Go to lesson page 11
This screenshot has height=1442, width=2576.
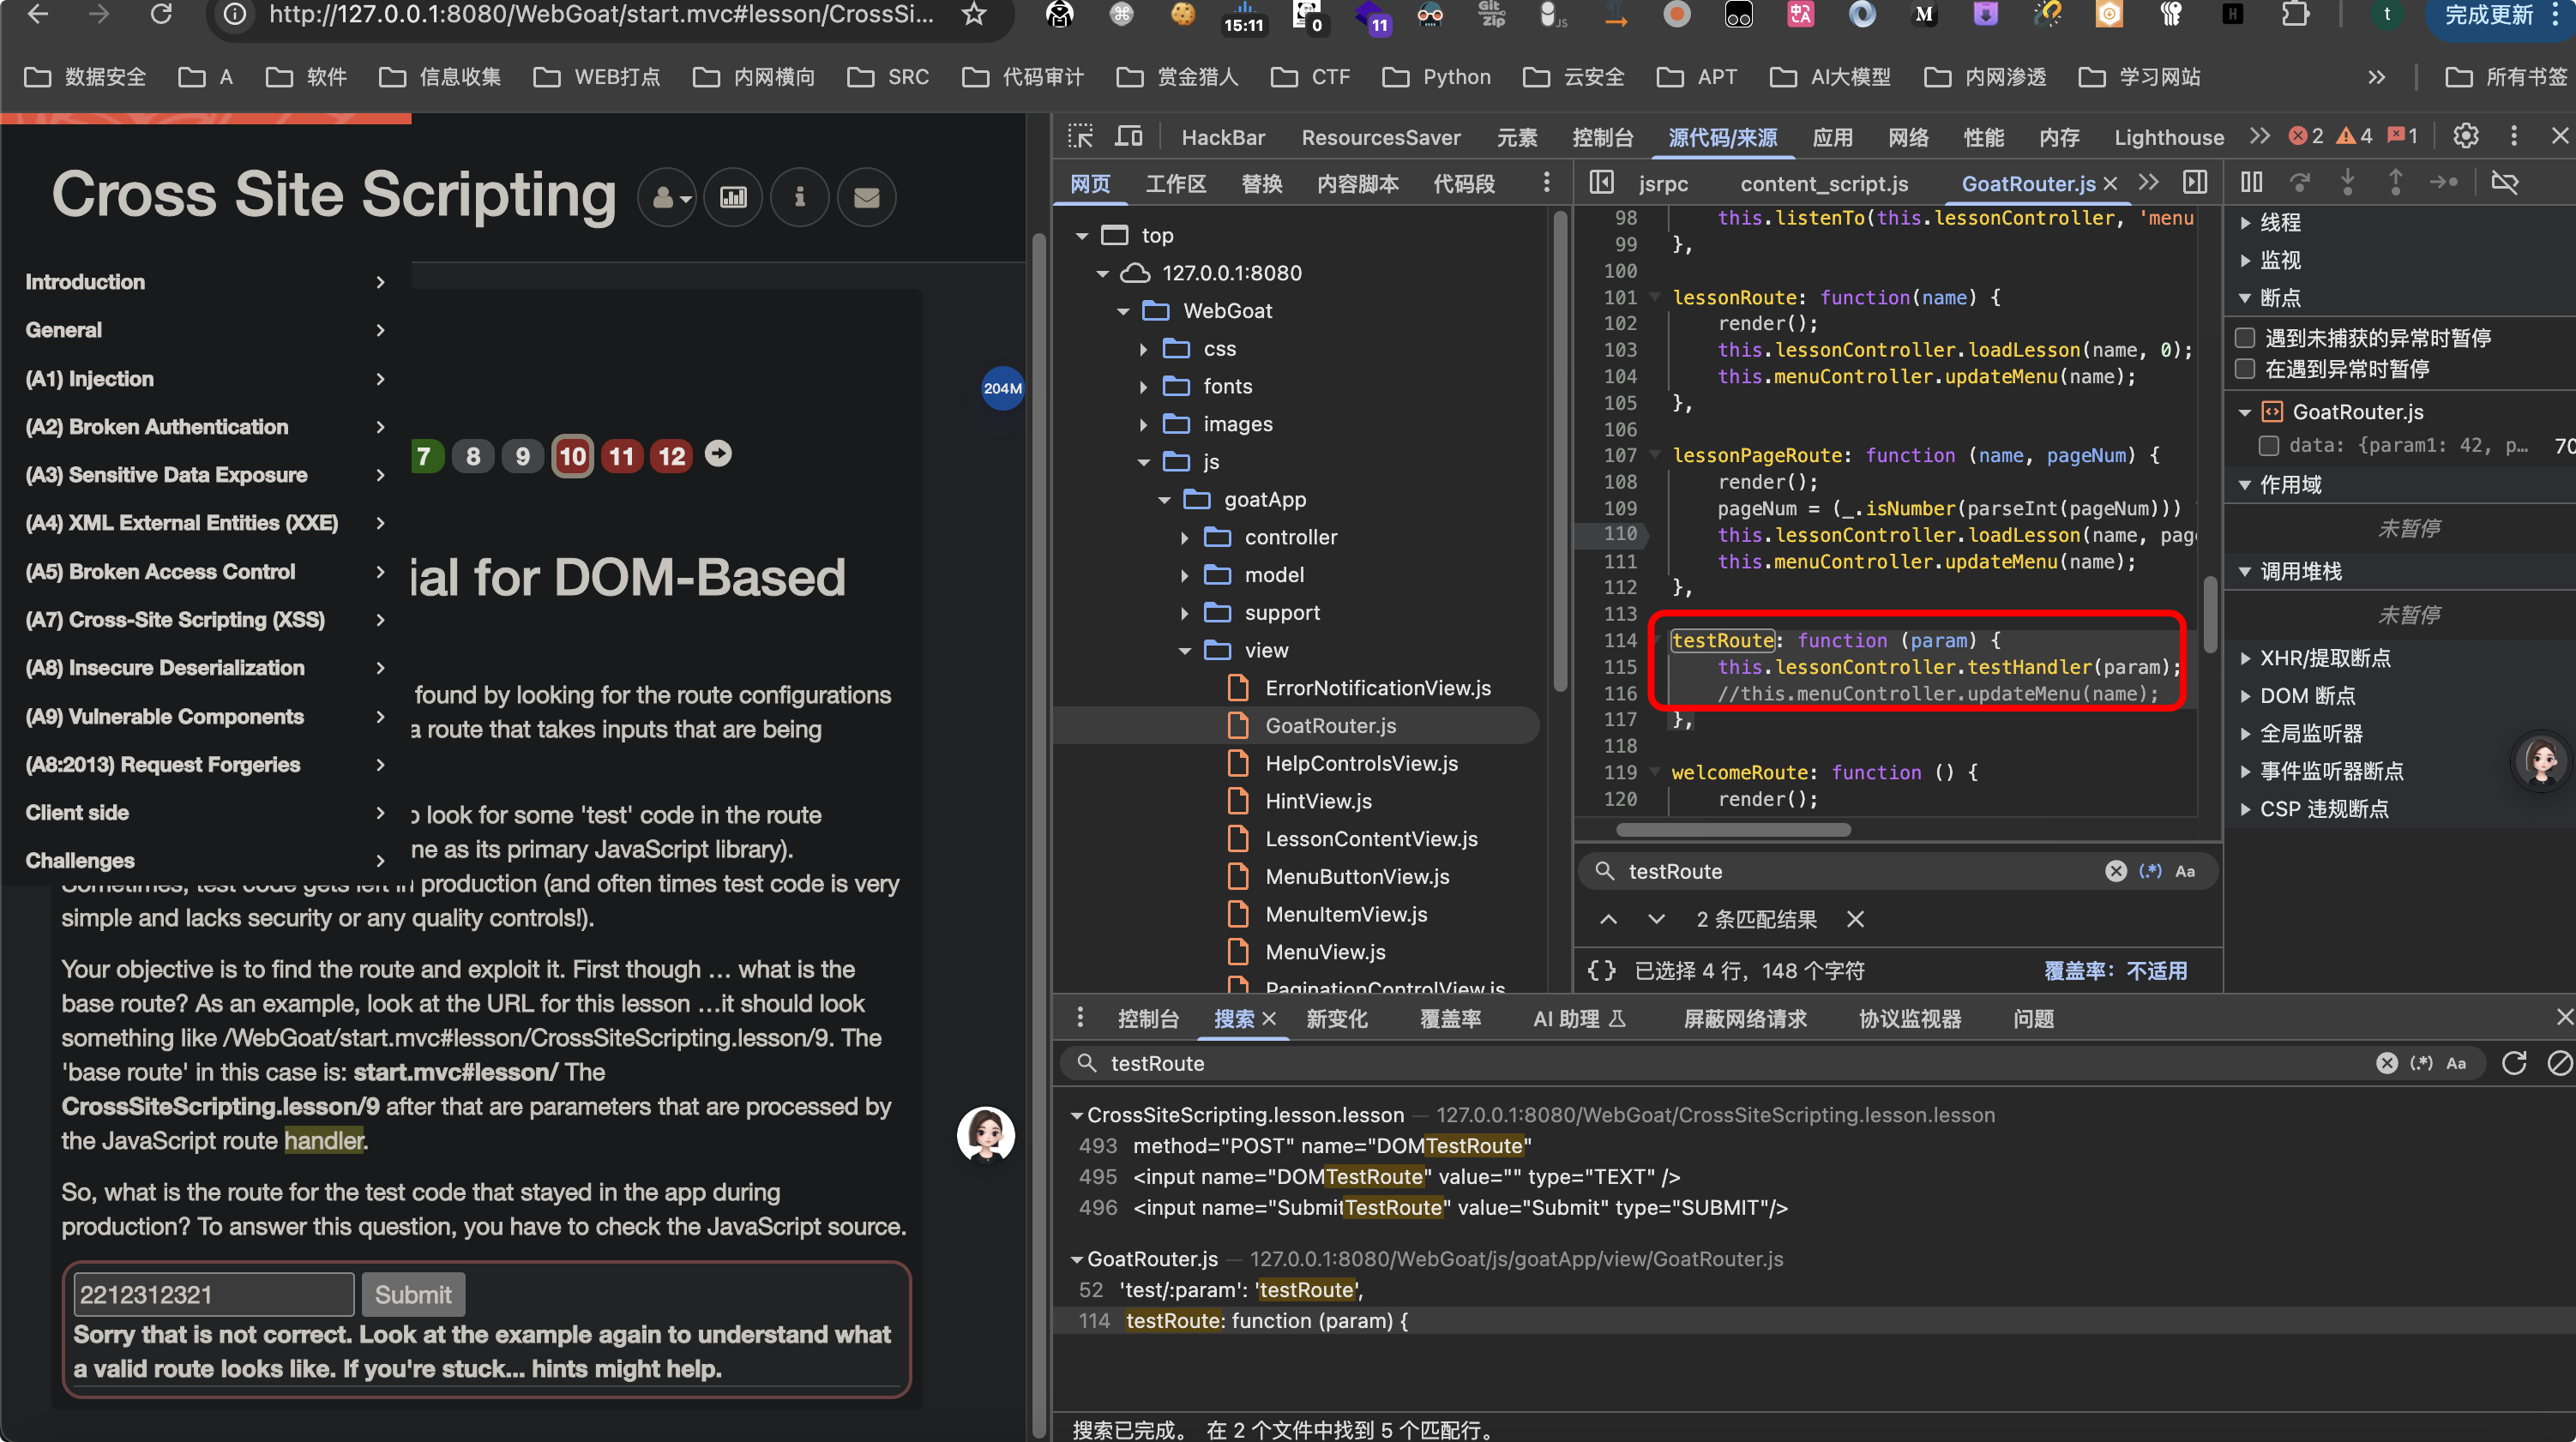click(x=621, y=456)
